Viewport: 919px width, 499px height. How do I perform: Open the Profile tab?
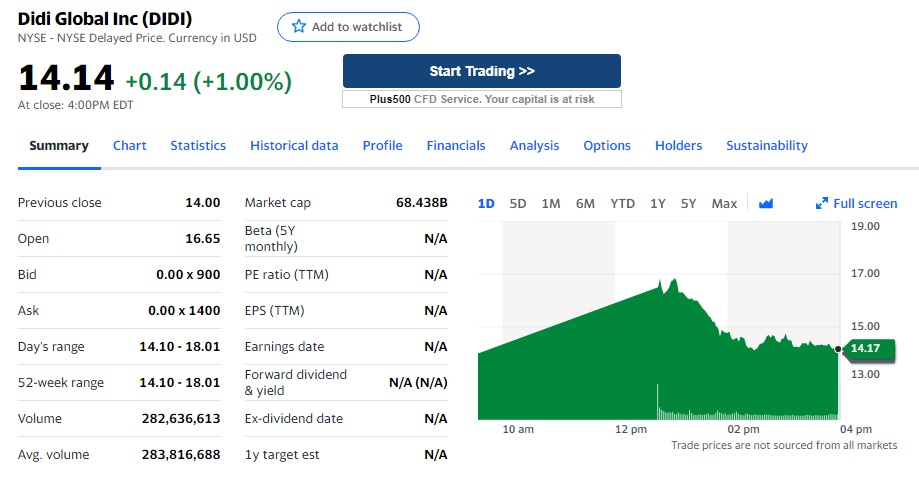coord(382,145)
